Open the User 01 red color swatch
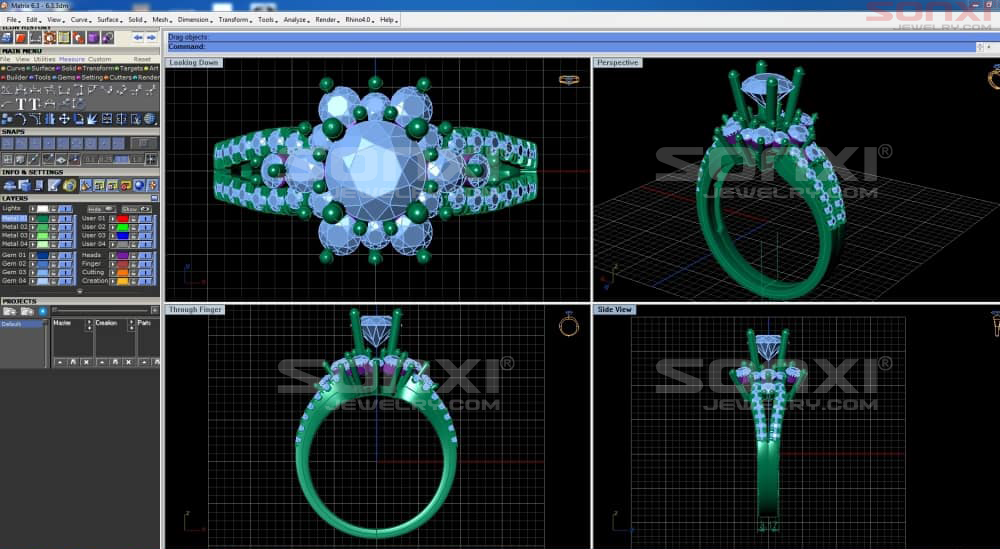Image resolution: width=1000 pixels, height=549 pixels. (122, 218)
